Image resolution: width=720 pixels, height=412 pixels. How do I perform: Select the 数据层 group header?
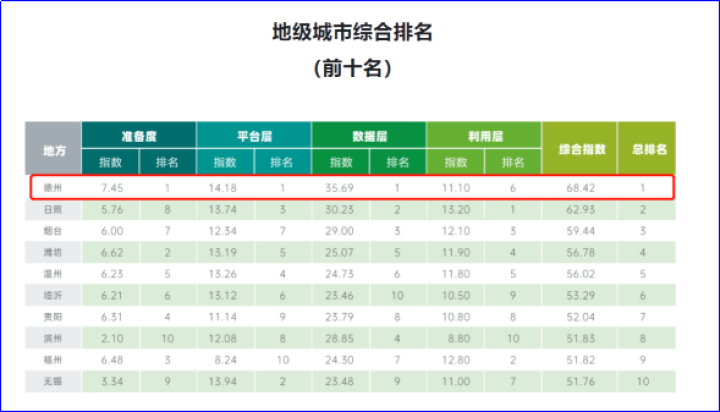click(x=369, y=135)
